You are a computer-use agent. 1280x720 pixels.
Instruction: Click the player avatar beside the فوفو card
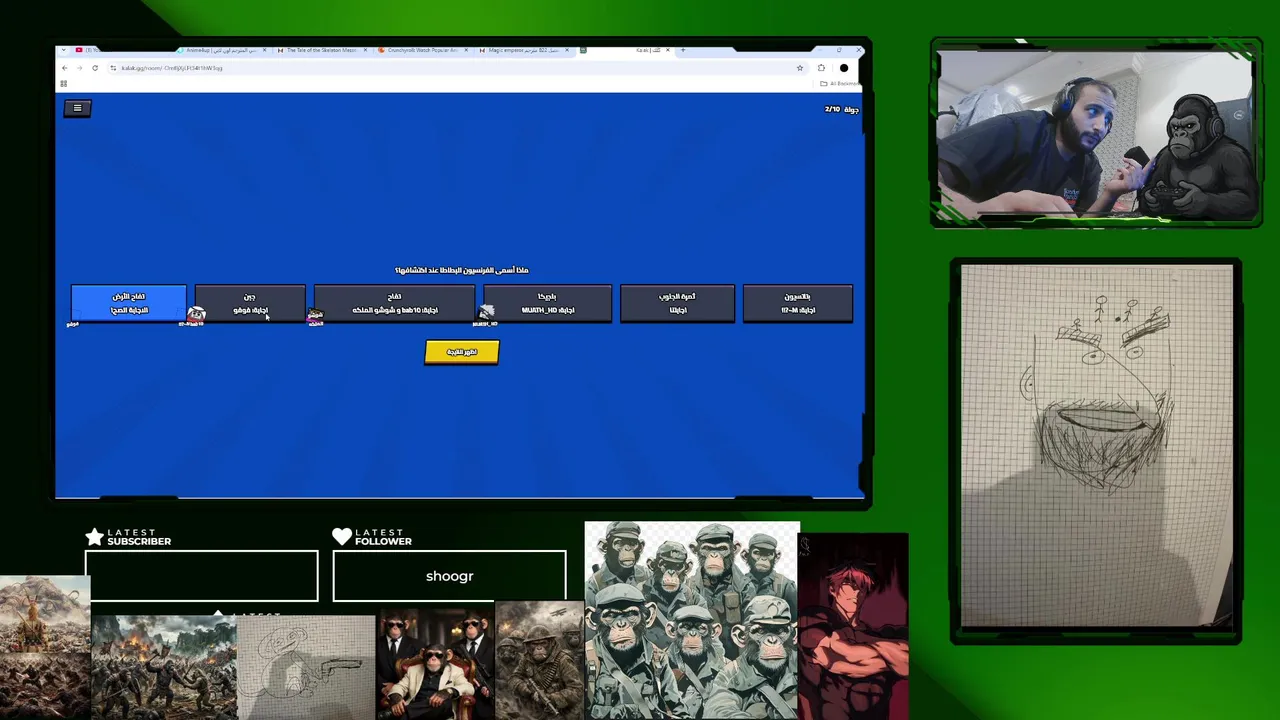coord(196,314)
